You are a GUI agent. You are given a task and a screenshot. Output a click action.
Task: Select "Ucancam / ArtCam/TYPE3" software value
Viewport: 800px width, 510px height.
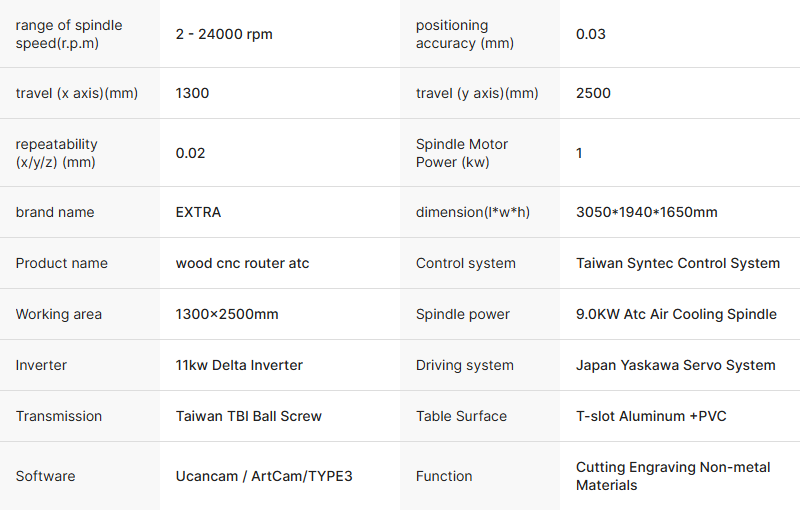pyautogui.click(x=264, y=476)
